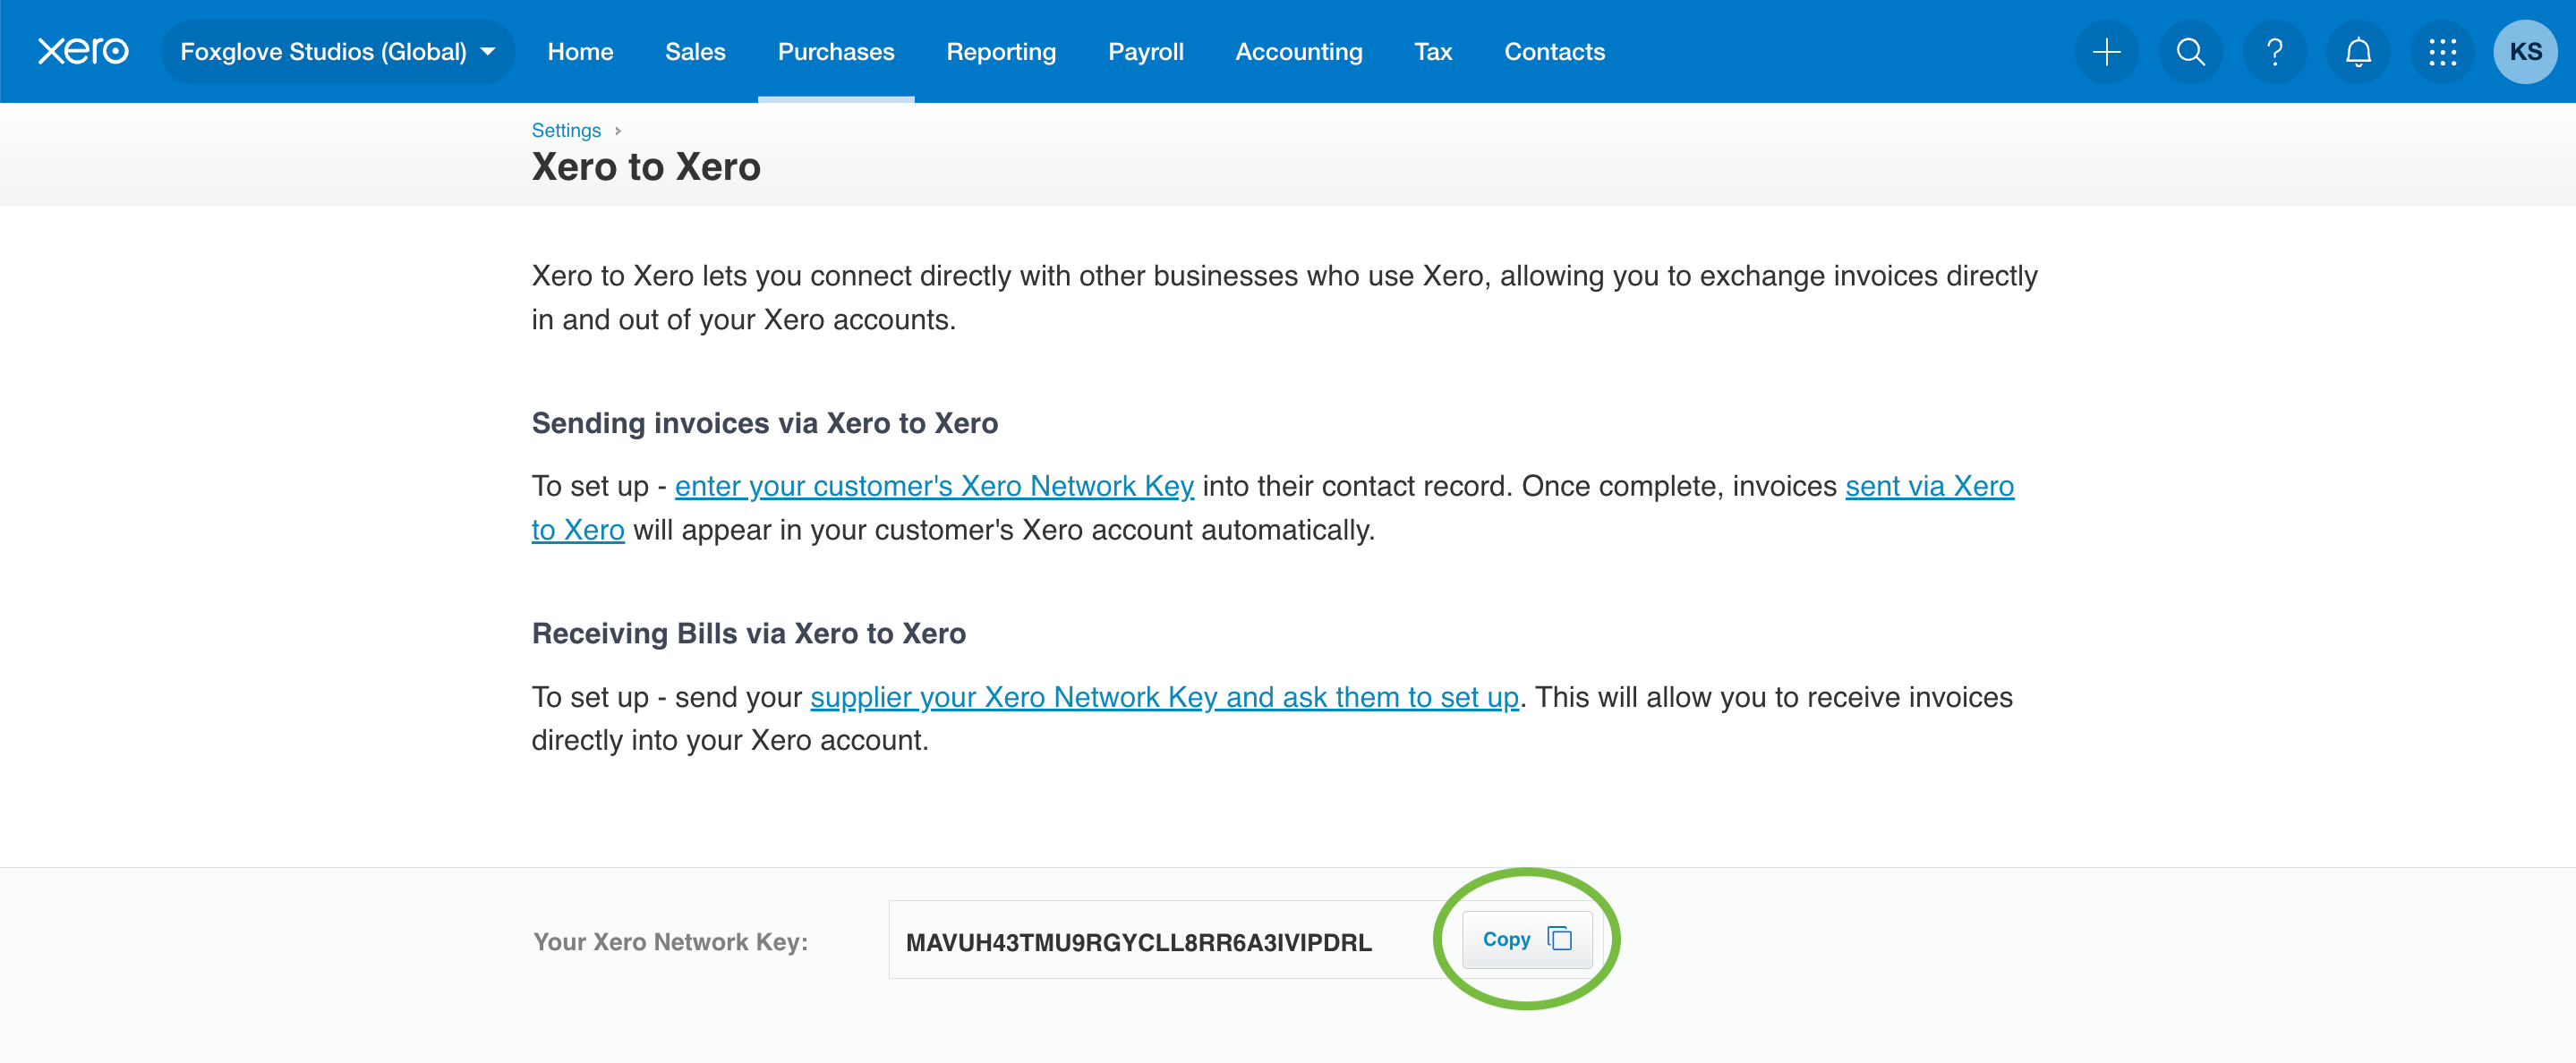The image size is (2576, 1063).
Task: Click the Xero logo
Action: pyautogui.click(x=83, y=51)
